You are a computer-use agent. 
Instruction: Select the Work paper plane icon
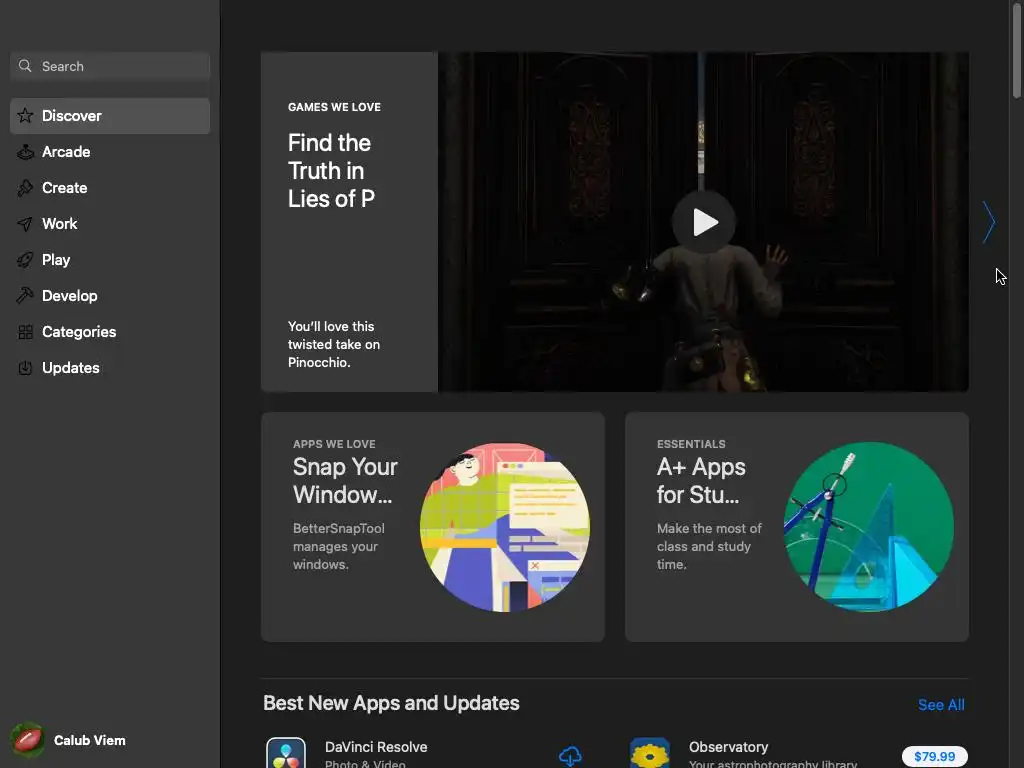[25, 224]
